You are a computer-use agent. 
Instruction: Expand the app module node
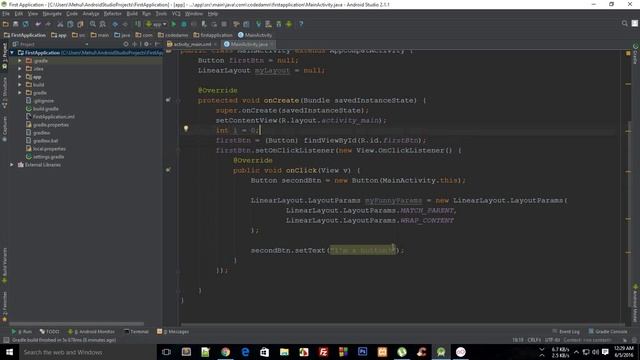[x=20, y=77]
